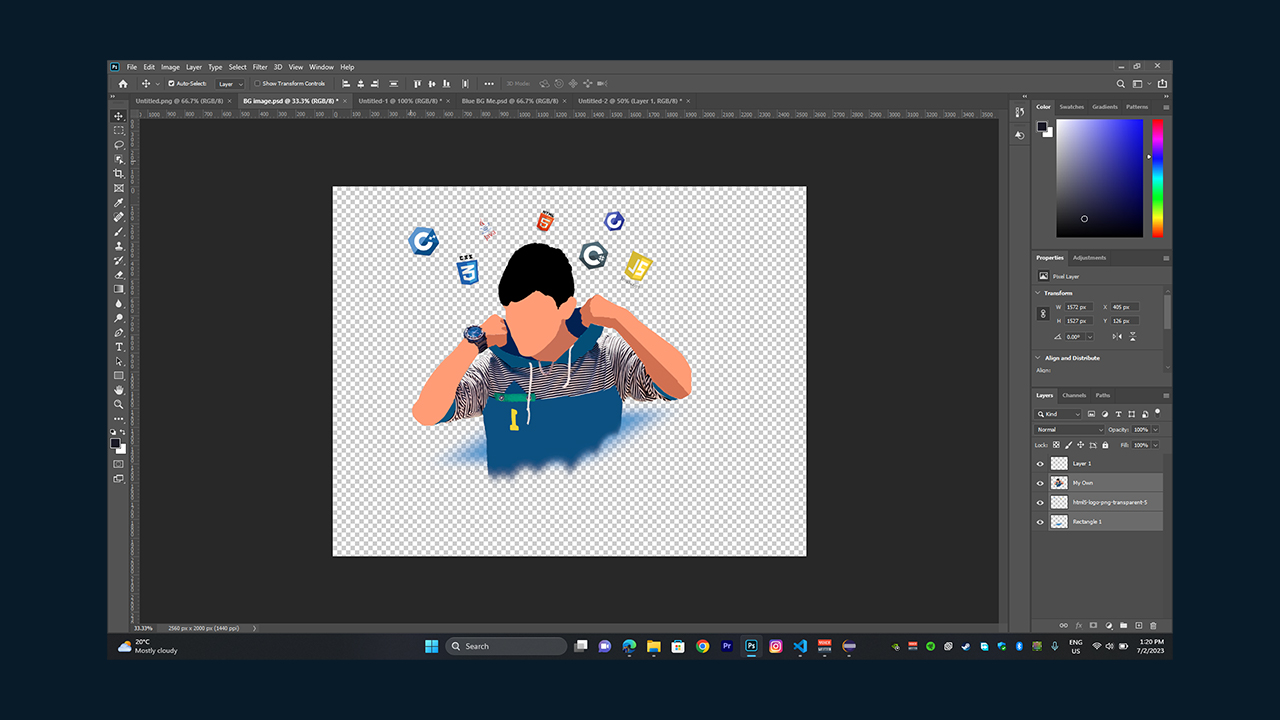The width and height of the screenshot is (1280, 720).
Task: Click the Delete layer trash icon
Action: pos(1153,625)
